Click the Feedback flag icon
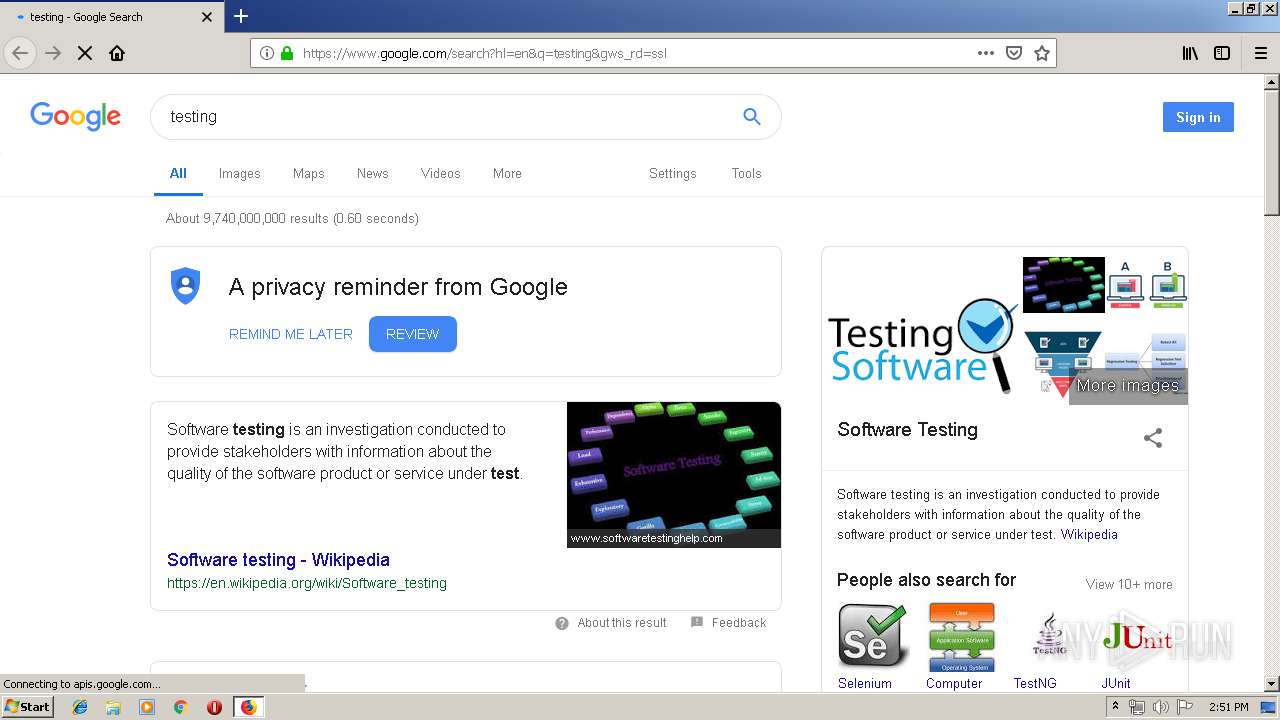 [x=697, y=622]
